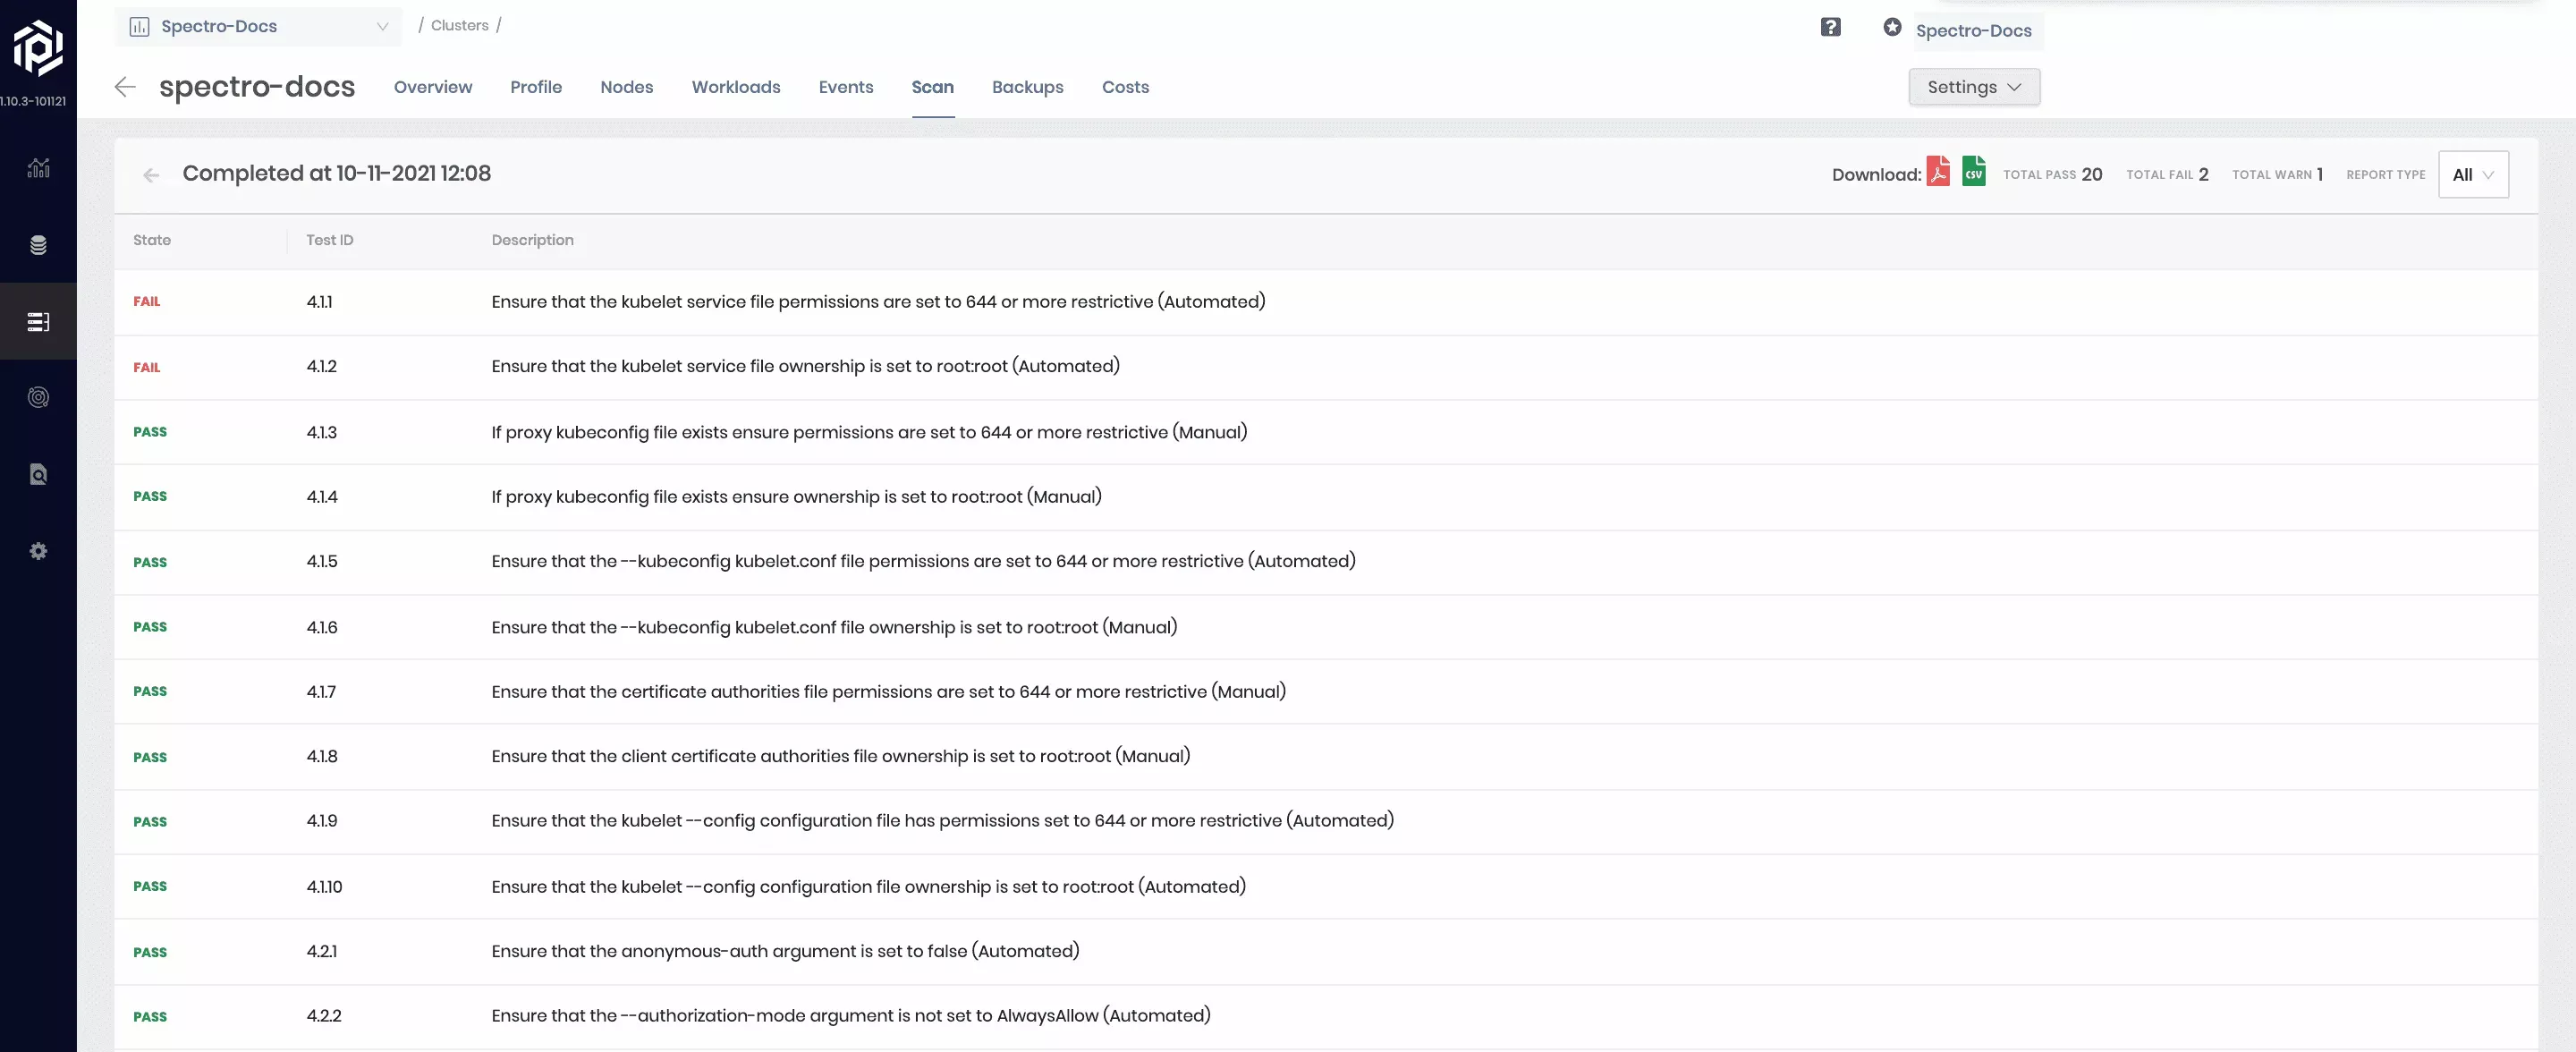Open the Settings dropdown menu

point(1973,87)
